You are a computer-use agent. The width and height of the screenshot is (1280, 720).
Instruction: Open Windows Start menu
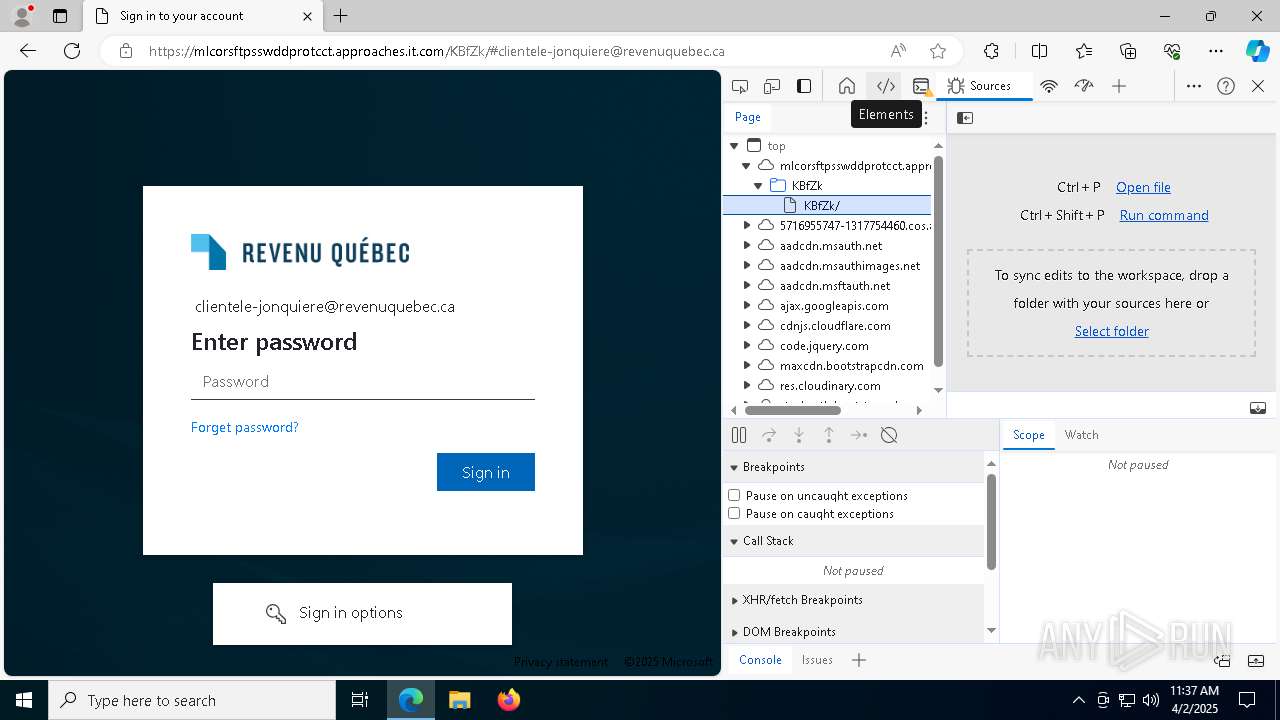(24, 700)
